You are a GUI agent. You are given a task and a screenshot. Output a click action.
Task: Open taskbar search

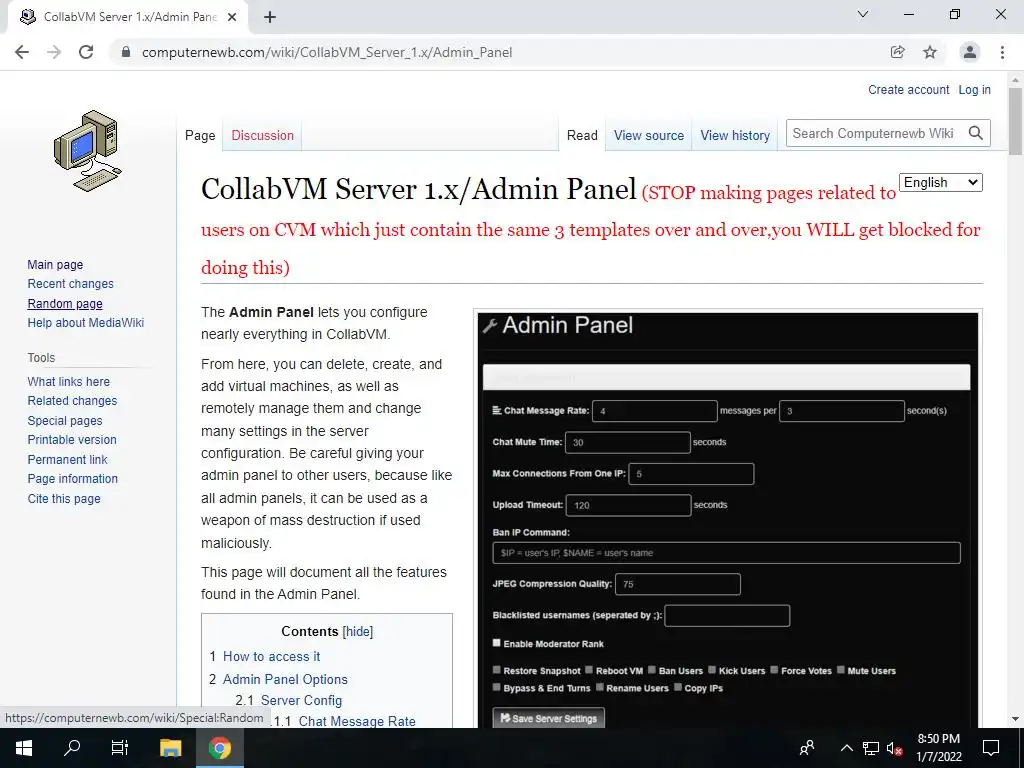pyautogui.click(x=72, y=748)
